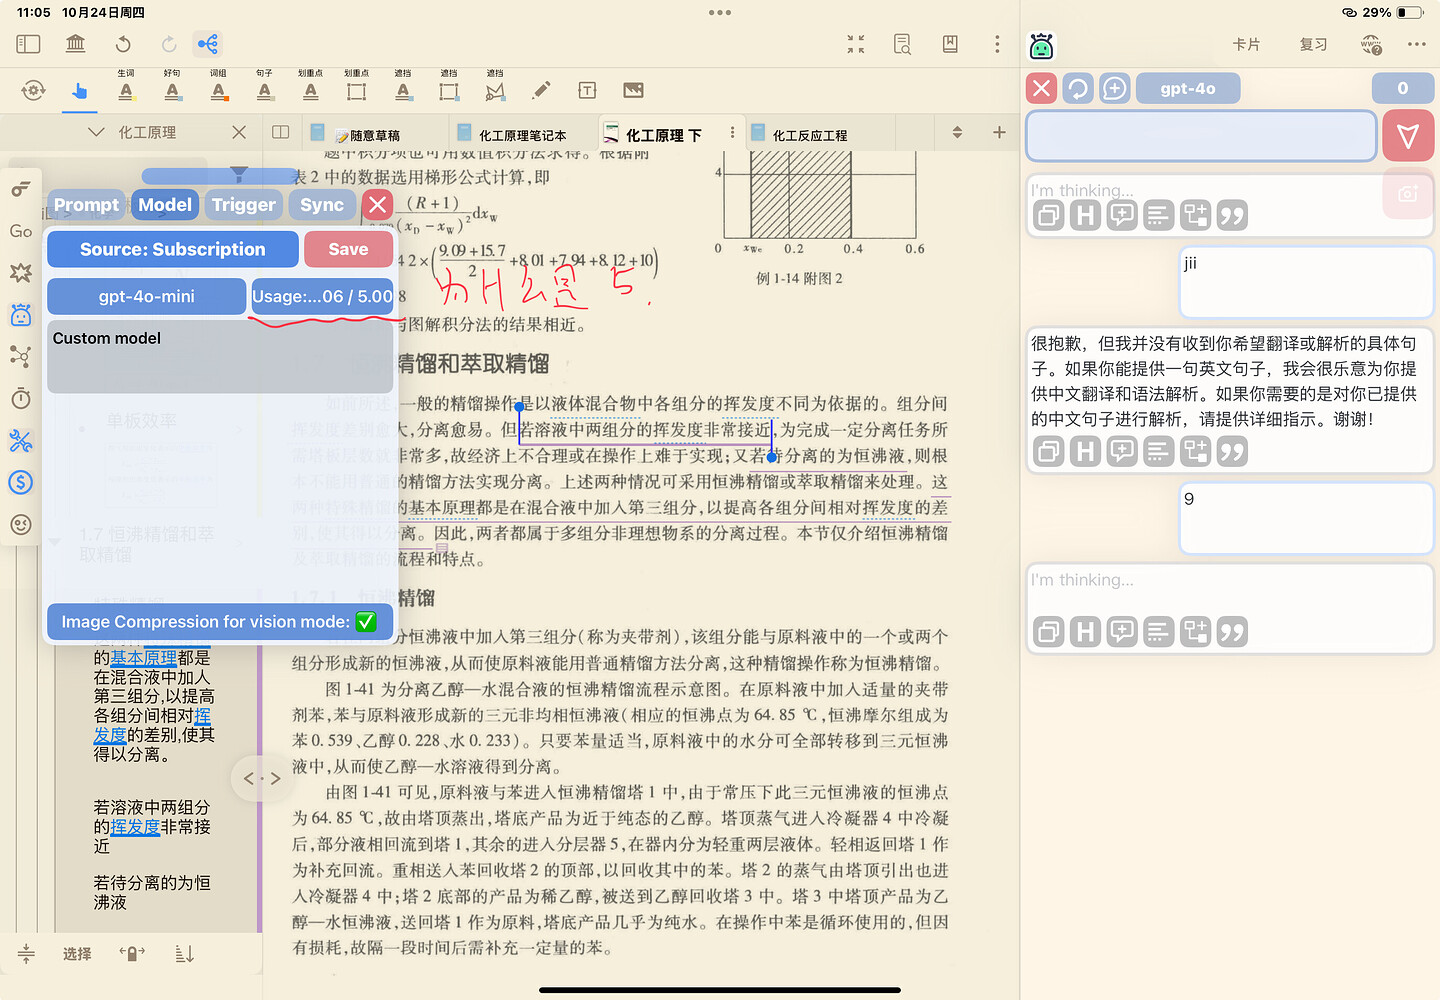
Task: Open Source: Subscription selector
Action: pos(173,249)
